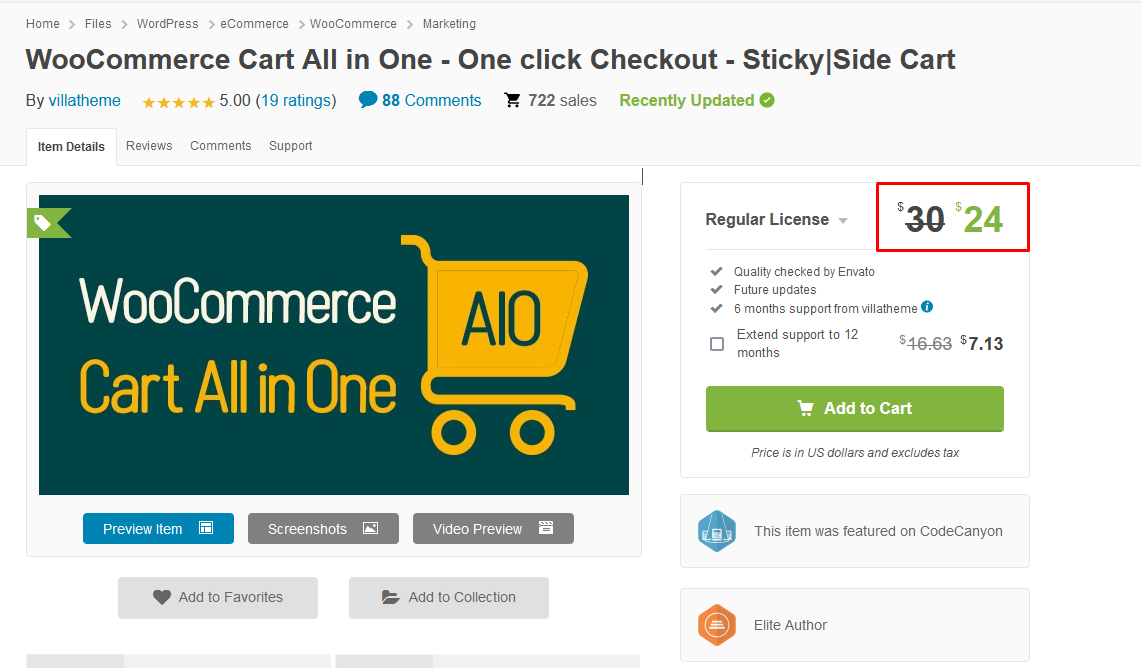Click the WooCommerce Cart All in One preview image

point(333,345)
